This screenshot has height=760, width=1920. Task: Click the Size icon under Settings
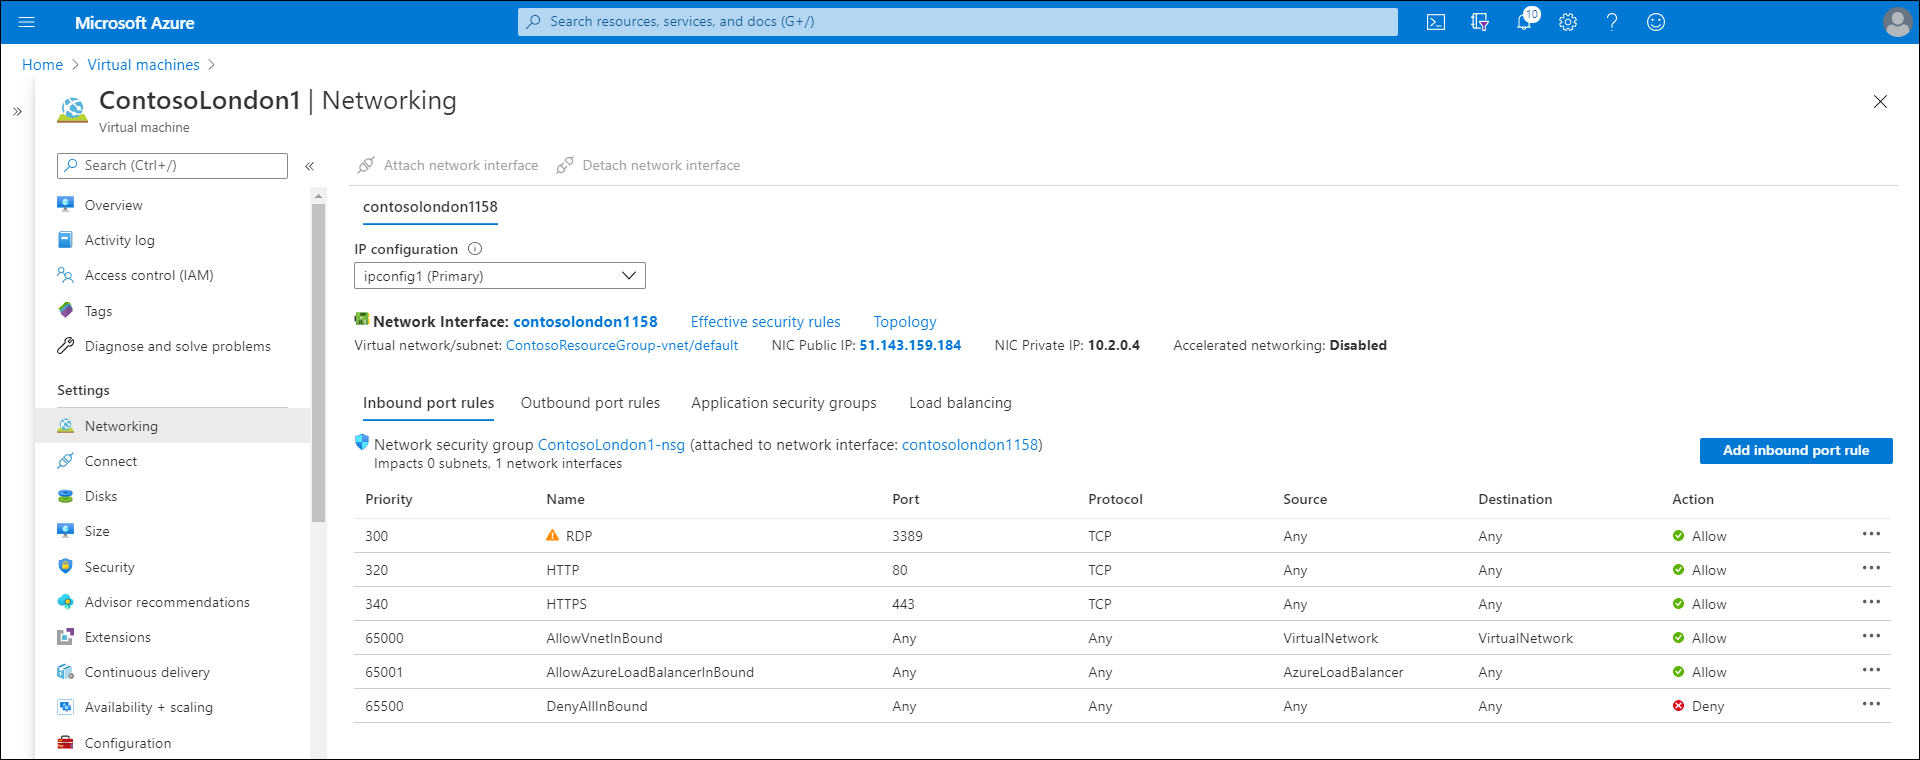click(x=66, y=531)
